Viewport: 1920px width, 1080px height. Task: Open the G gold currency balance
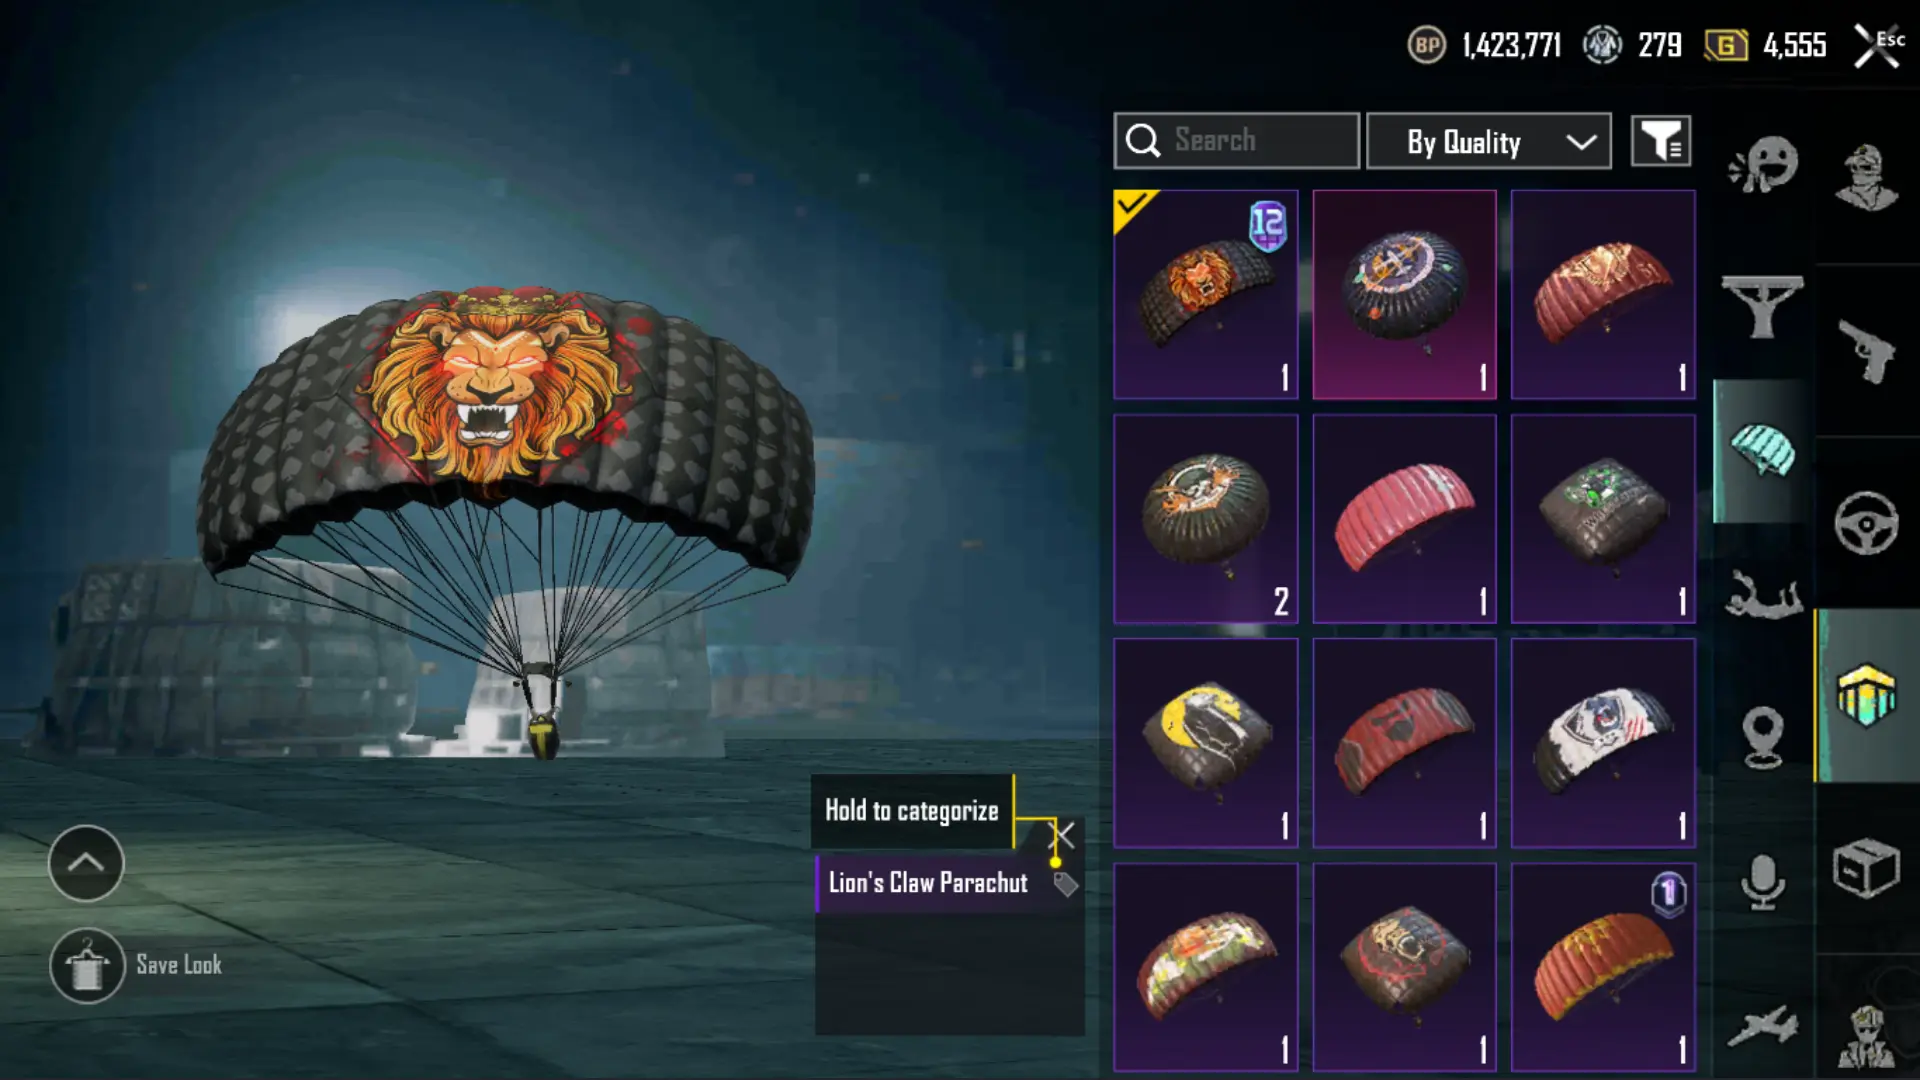(1766, 45)
